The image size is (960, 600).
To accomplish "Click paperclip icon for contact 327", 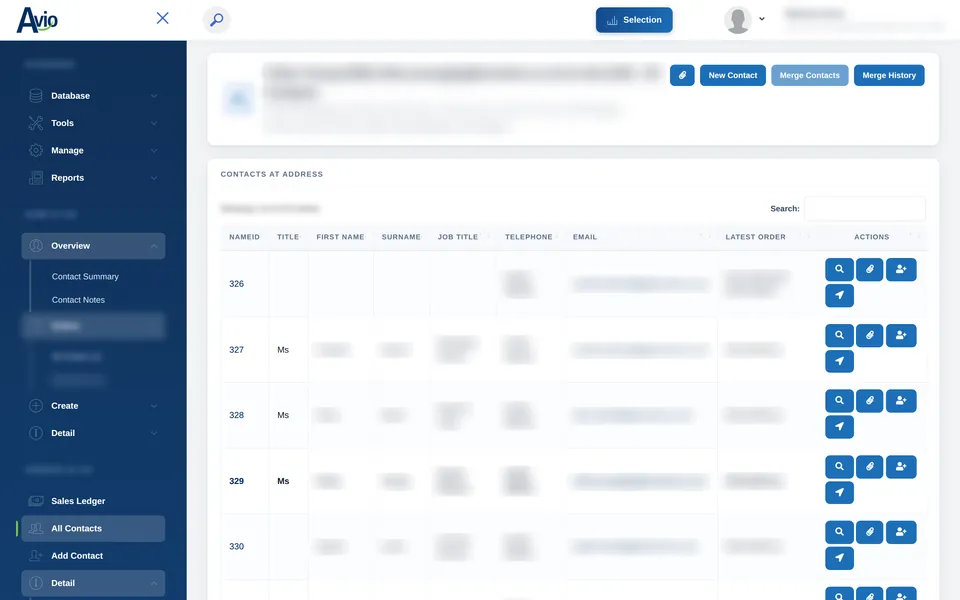I will 869,336.
